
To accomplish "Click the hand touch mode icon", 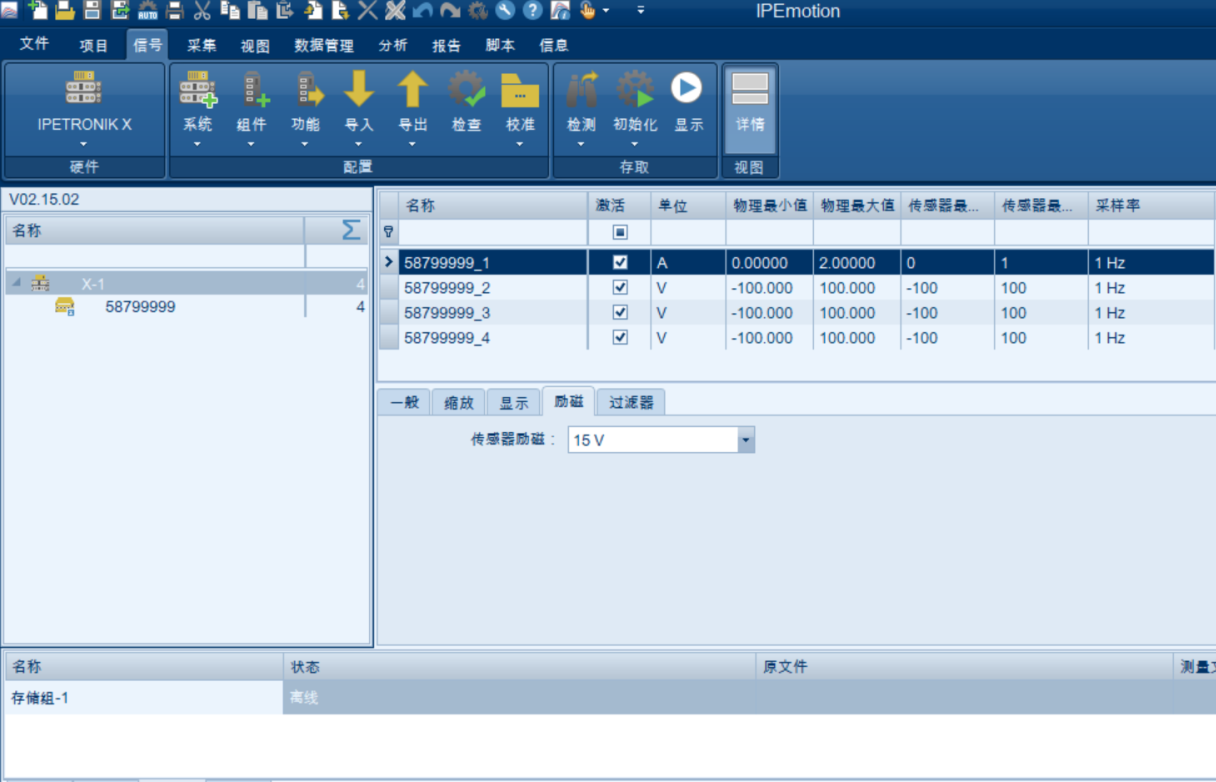I will [588, 11].
